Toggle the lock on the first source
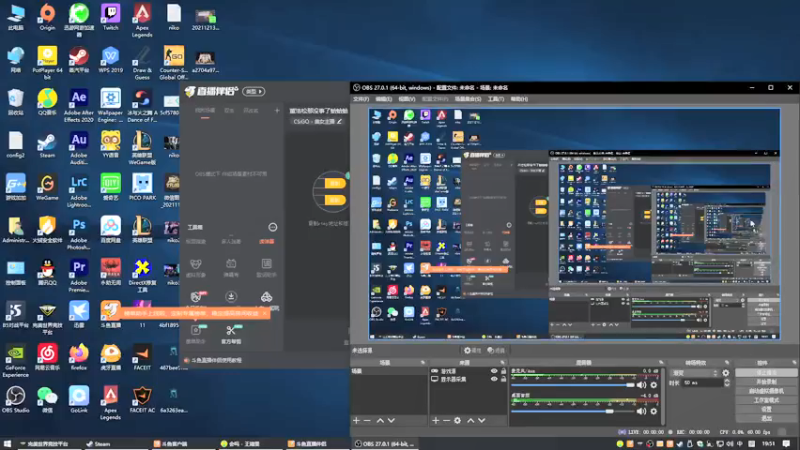The height and width of the screenshot is (450, 800). [x=504, y=371]
